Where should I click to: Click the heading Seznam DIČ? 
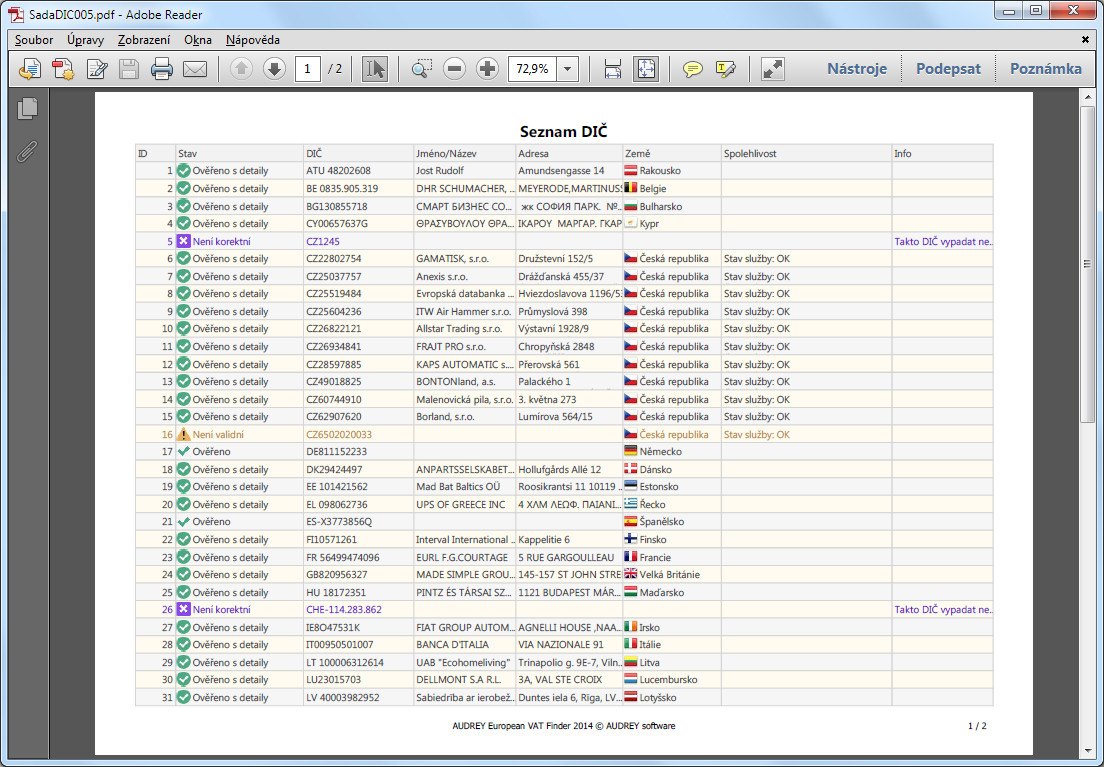tap(563, 132)
